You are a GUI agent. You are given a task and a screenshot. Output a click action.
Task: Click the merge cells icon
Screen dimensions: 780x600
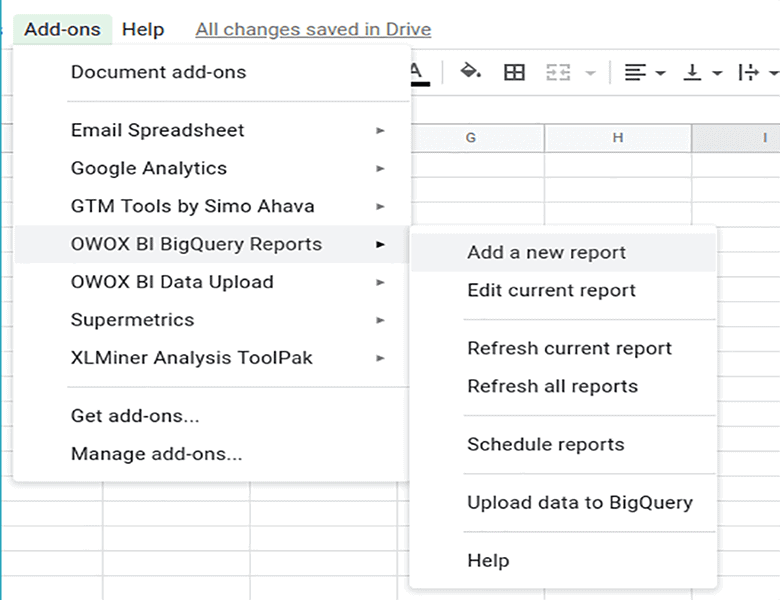[x=558, y=72]
